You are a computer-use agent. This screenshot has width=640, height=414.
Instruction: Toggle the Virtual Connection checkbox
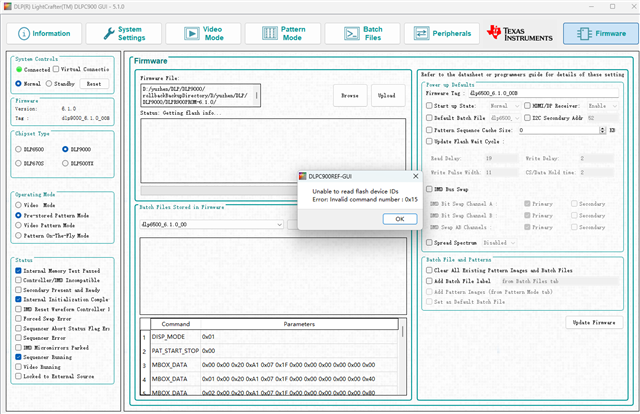56,69
